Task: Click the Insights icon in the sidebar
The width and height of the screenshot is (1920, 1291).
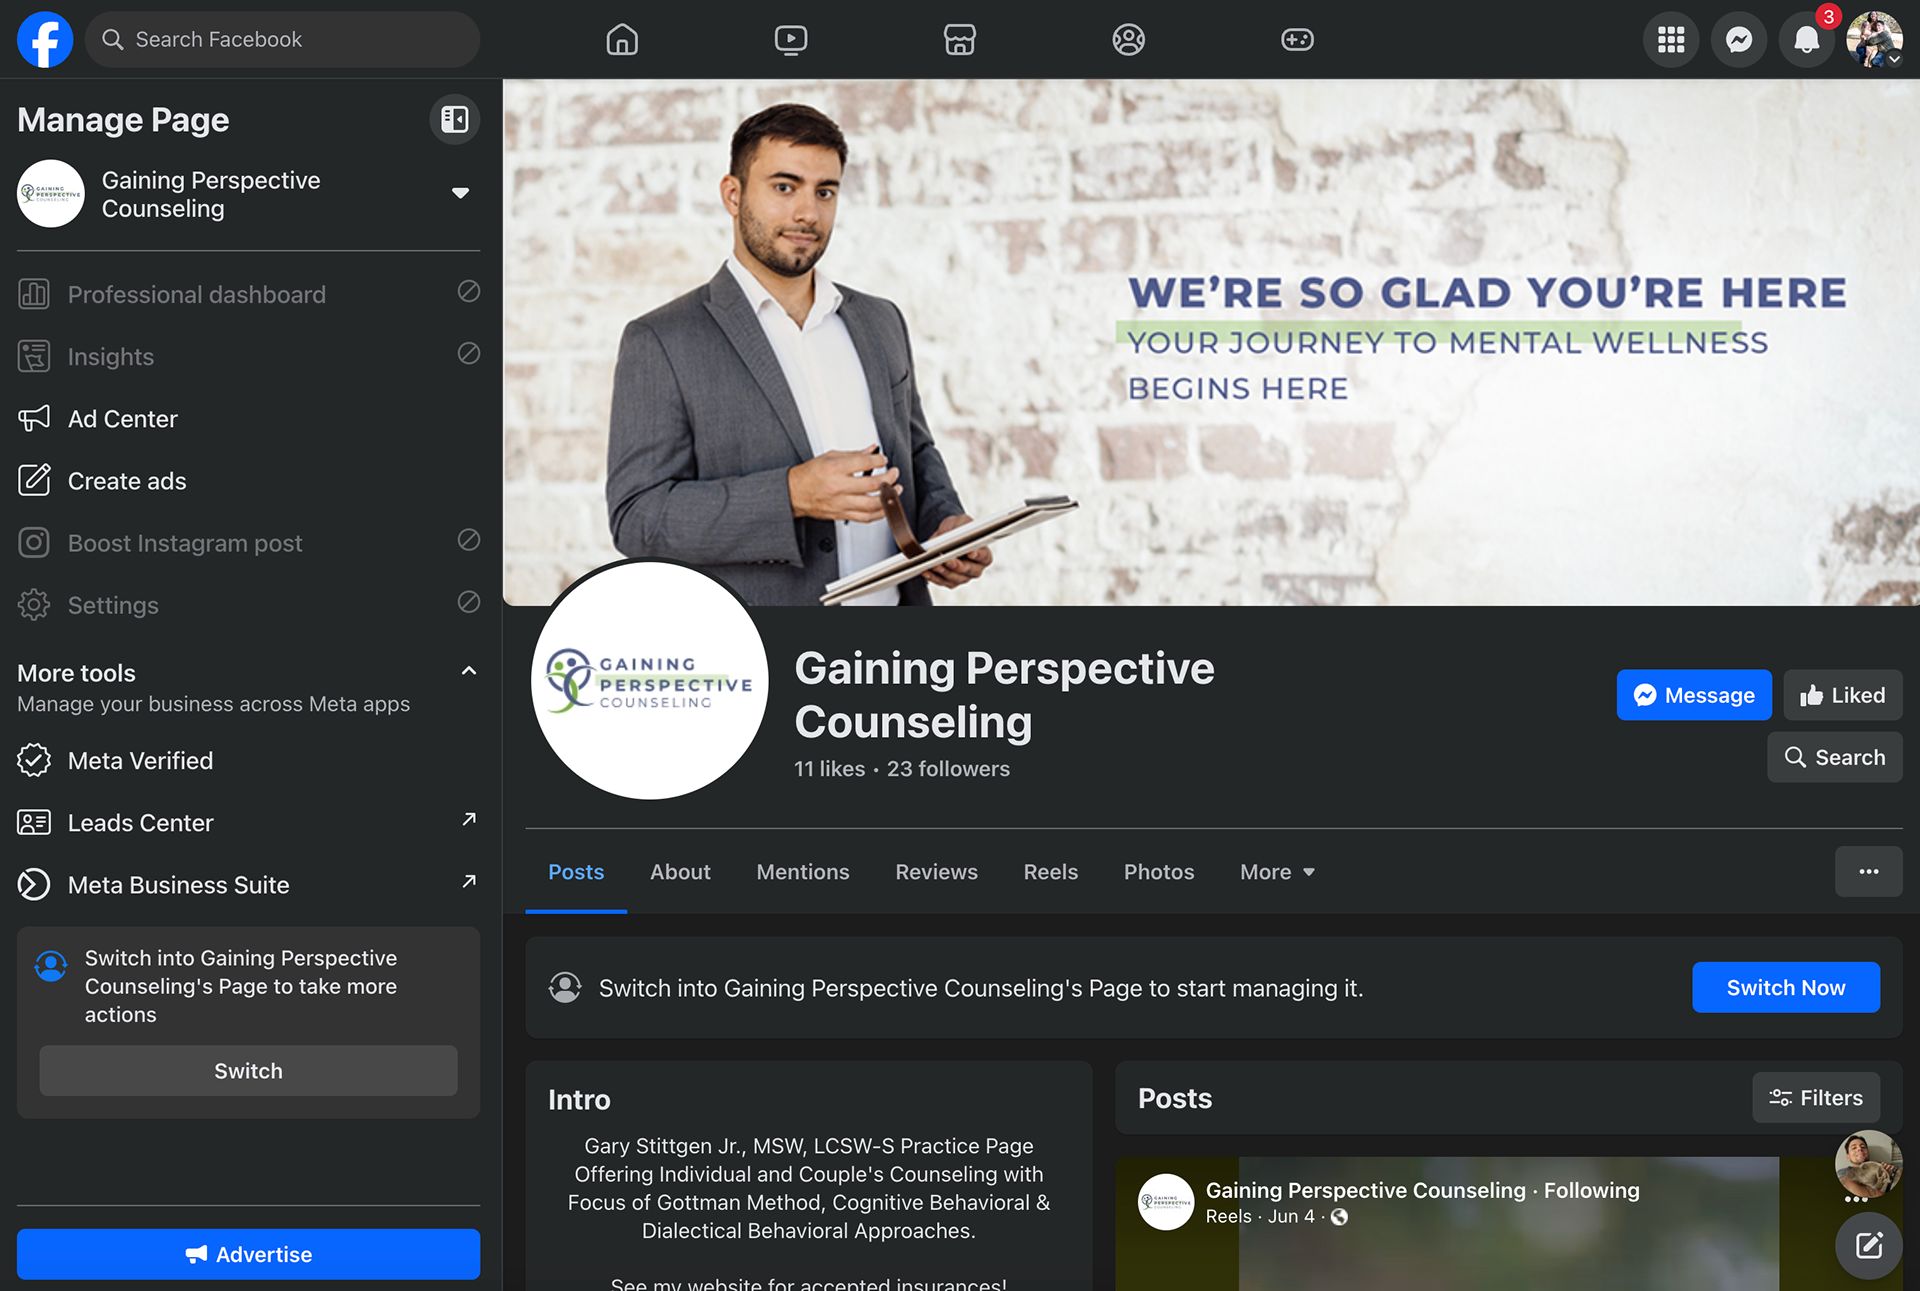Action: [x=33, y=356]
